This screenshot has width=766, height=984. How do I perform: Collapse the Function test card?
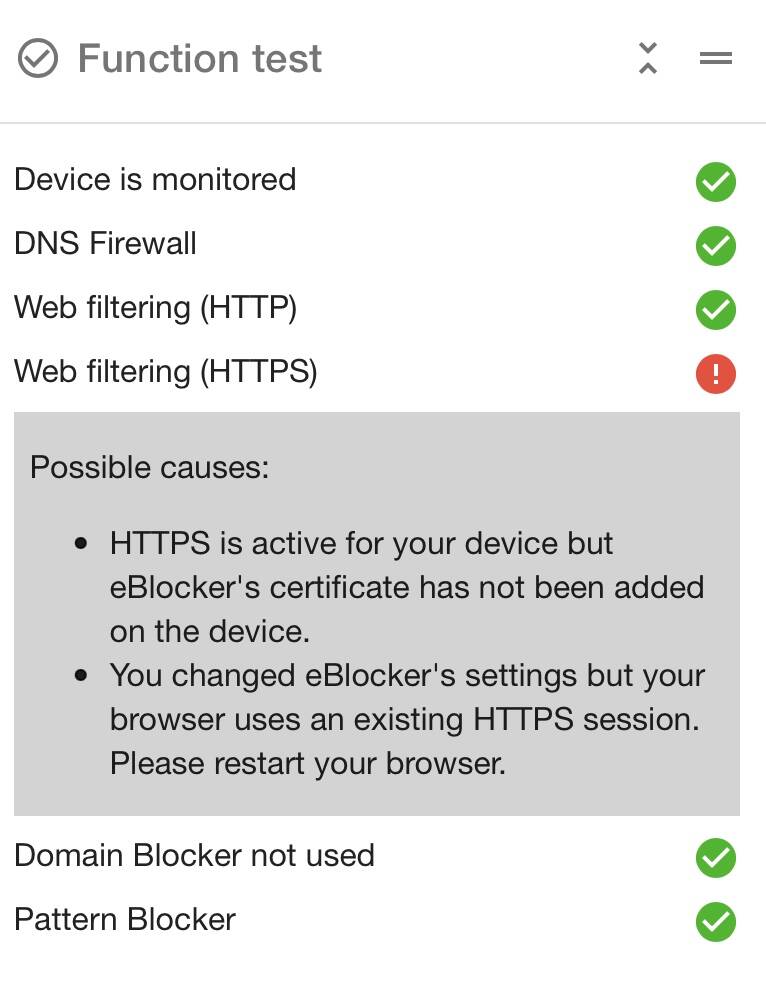coord(648,58)
